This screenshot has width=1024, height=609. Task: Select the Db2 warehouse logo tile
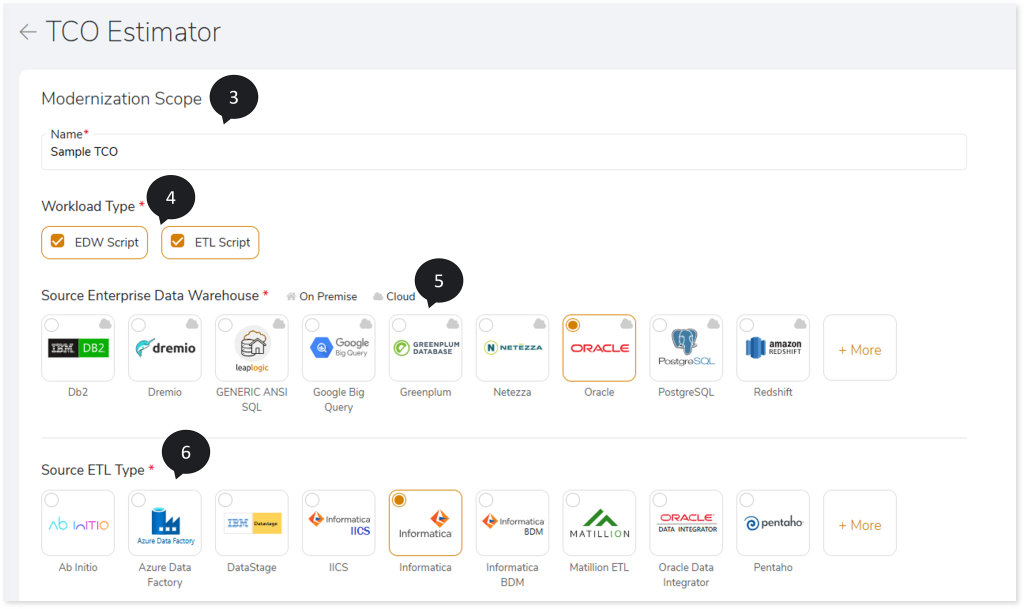78,348
